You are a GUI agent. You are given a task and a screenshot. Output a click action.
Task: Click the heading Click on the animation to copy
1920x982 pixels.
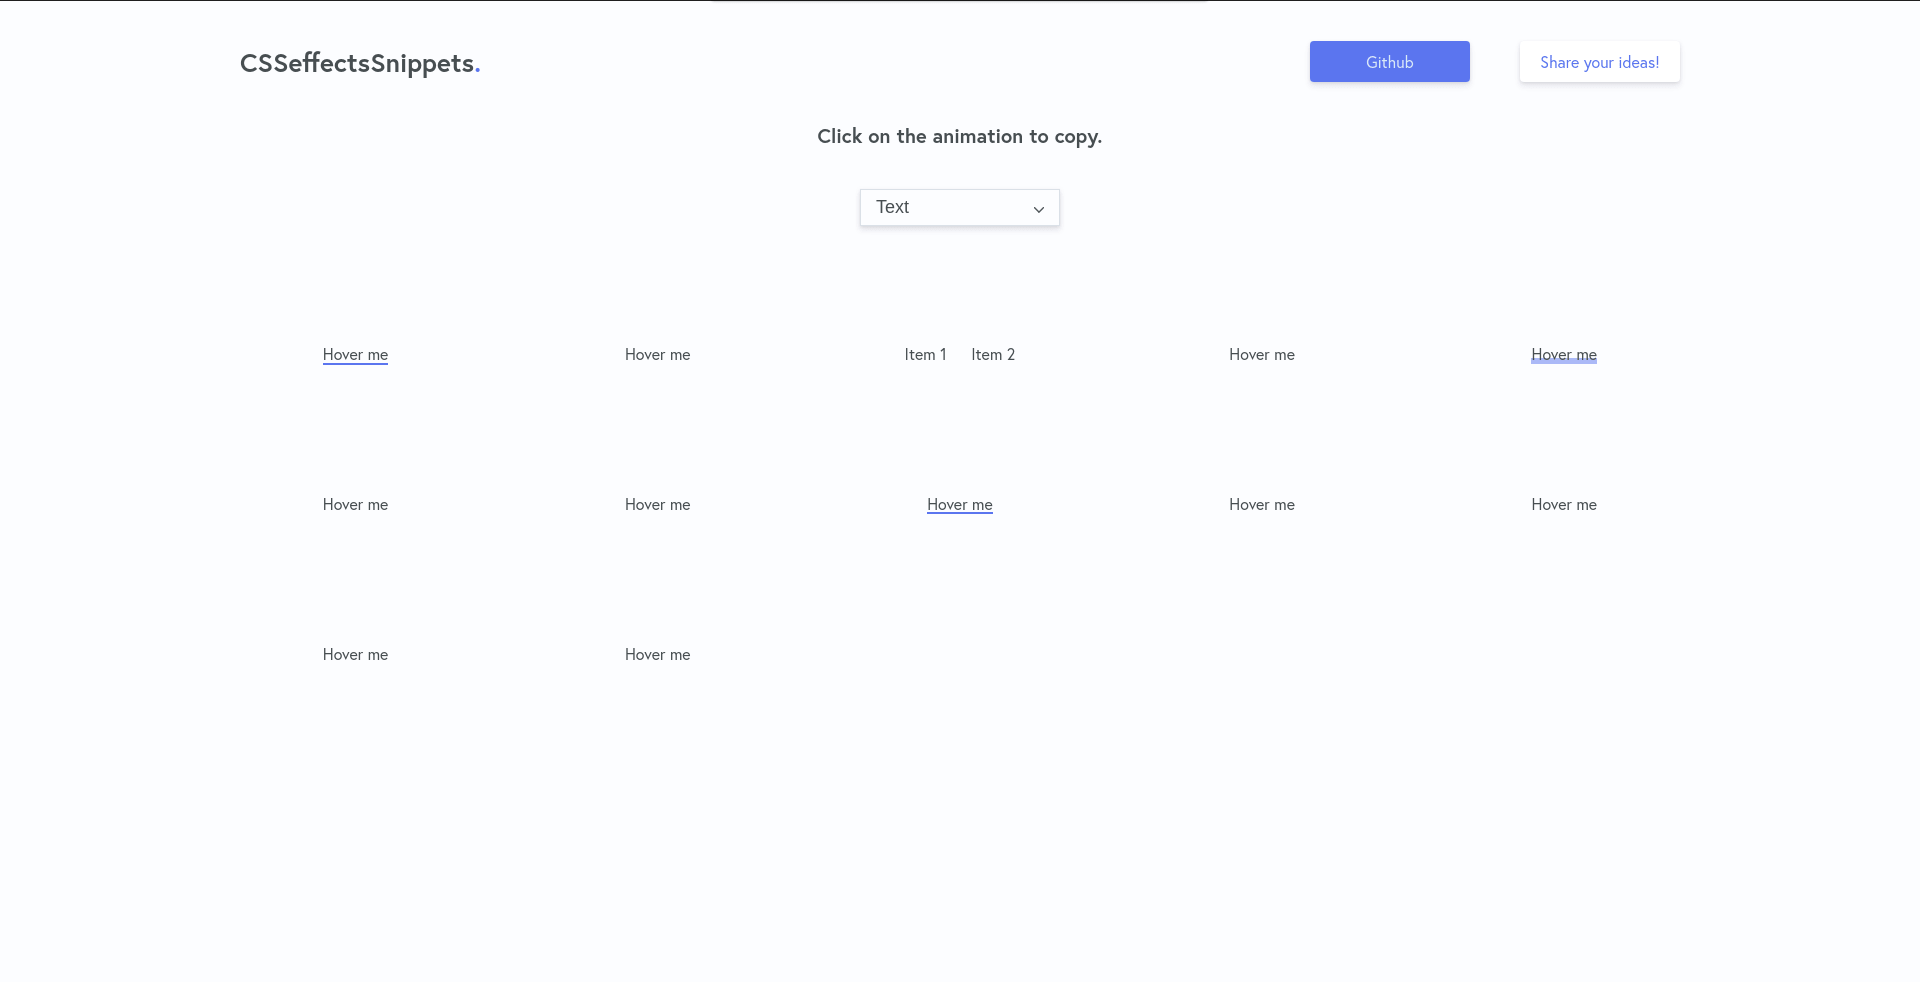coord(959,137)
